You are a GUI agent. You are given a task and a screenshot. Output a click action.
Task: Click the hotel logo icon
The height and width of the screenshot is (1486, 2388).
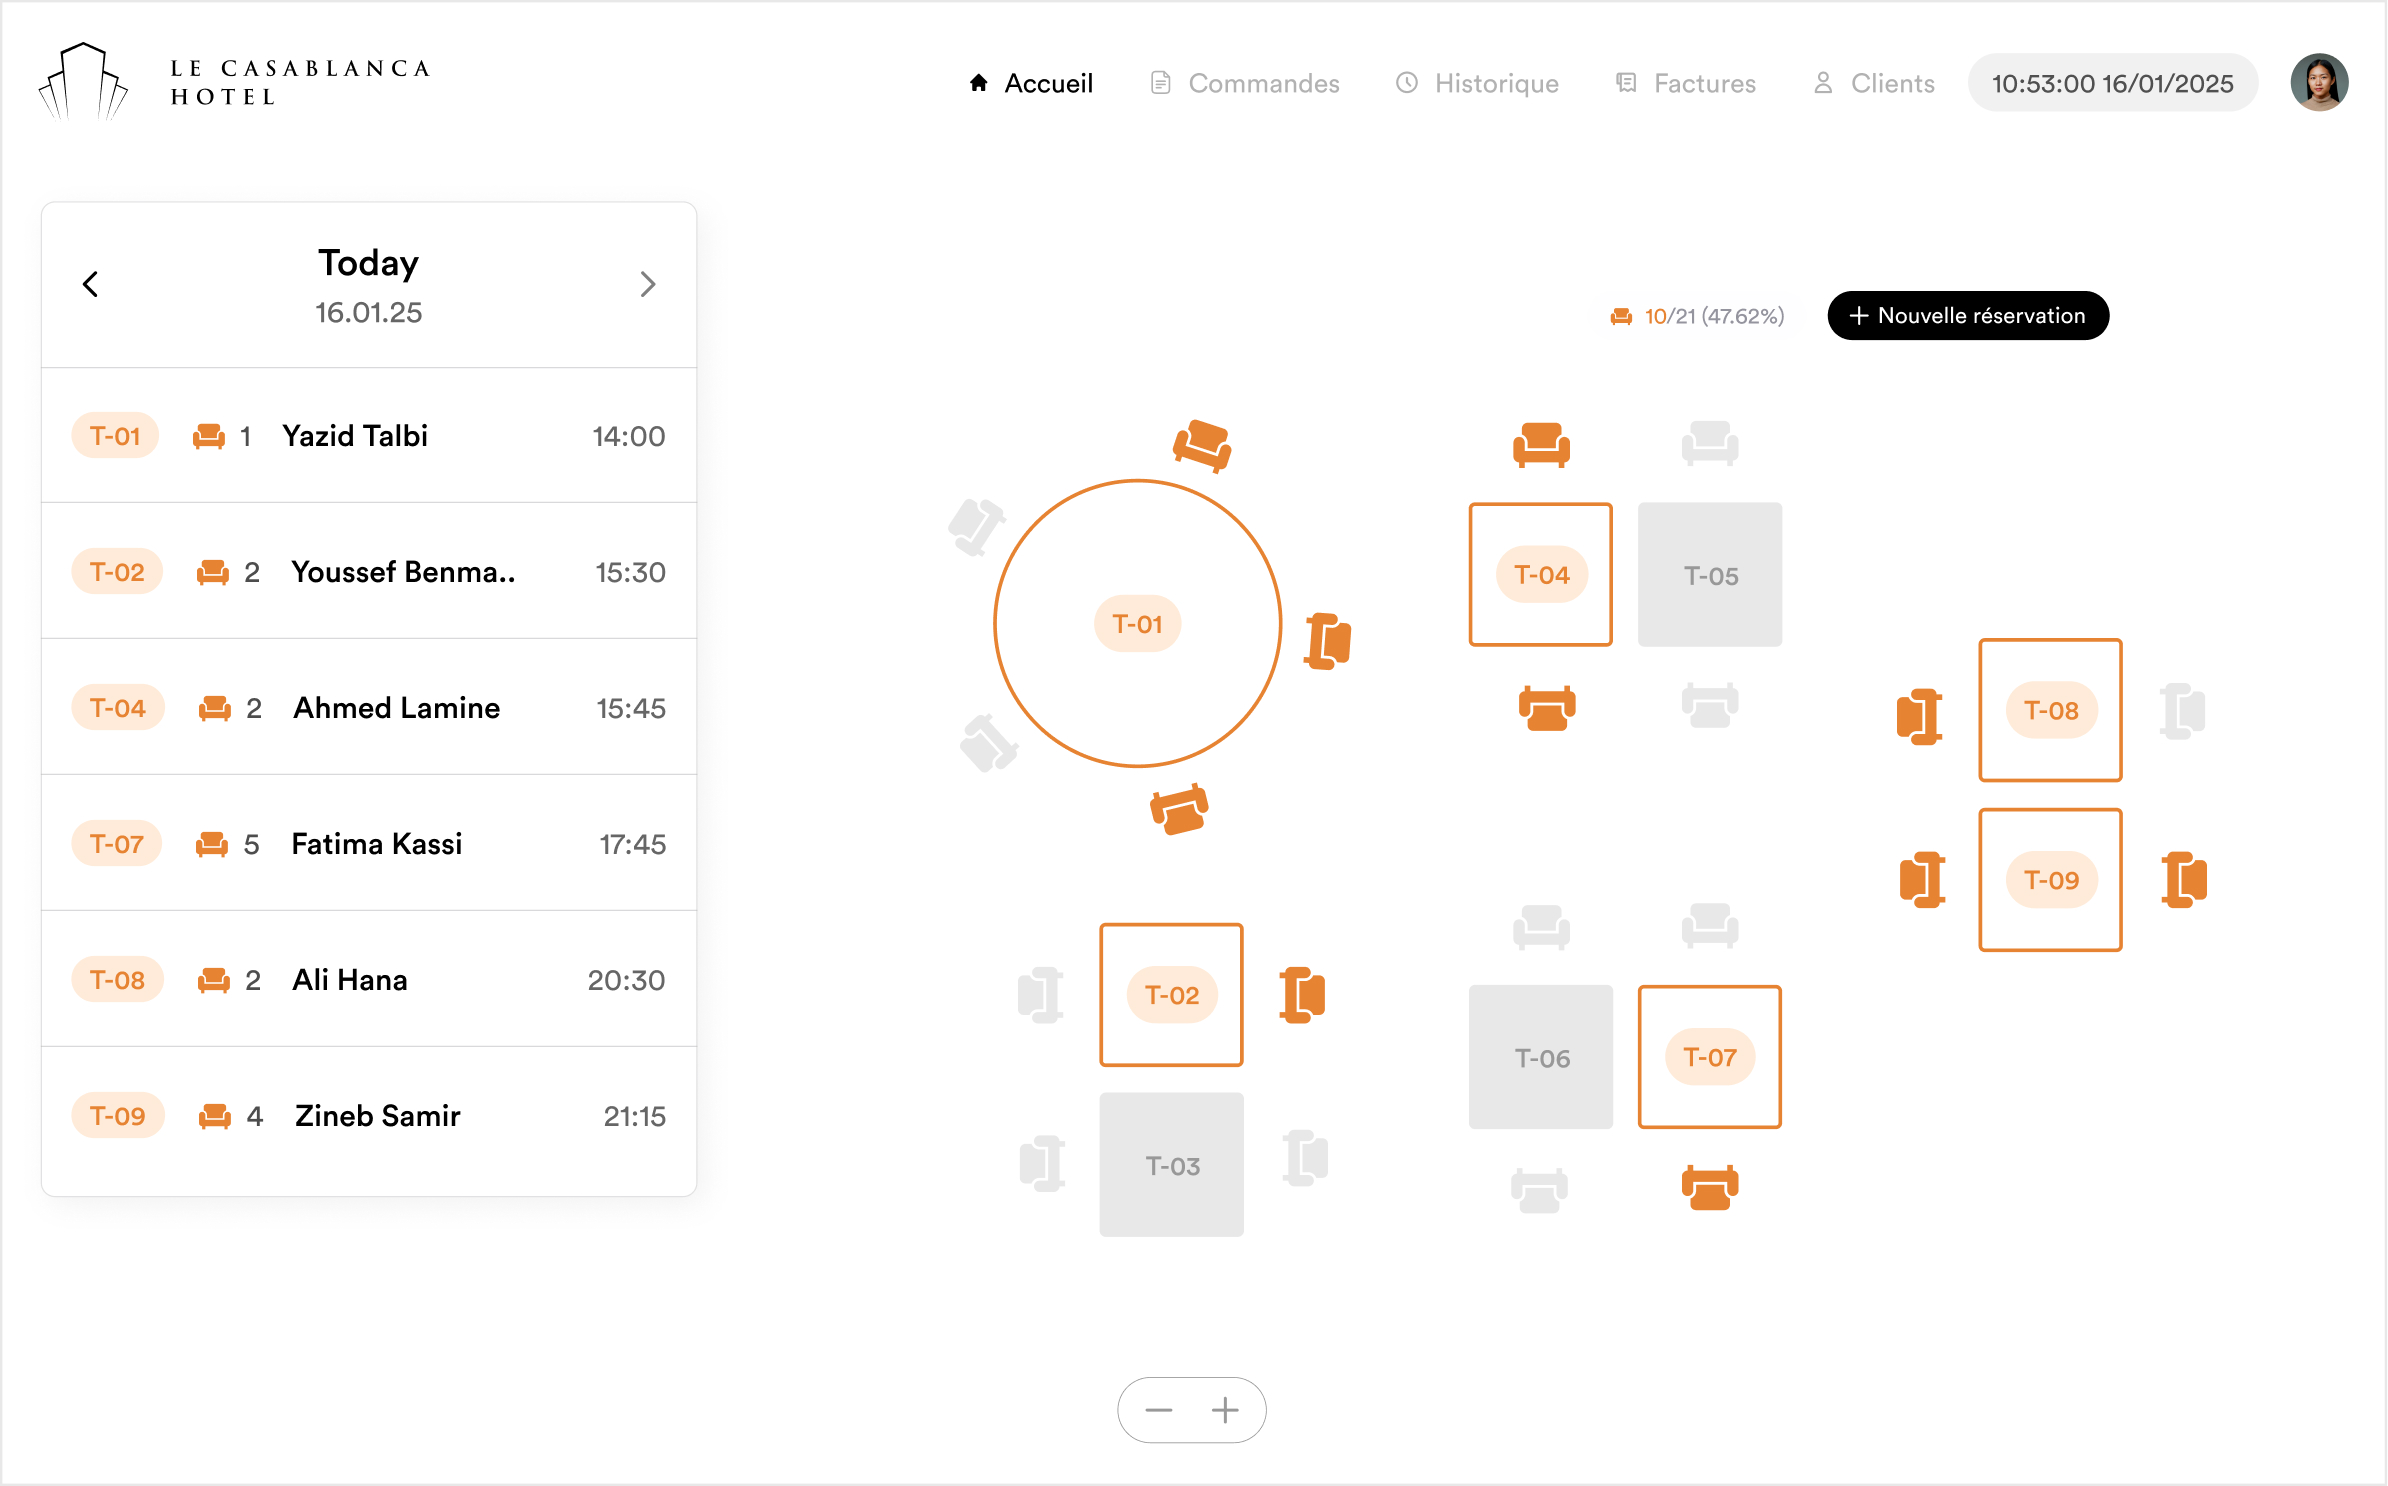pos(84,82)
